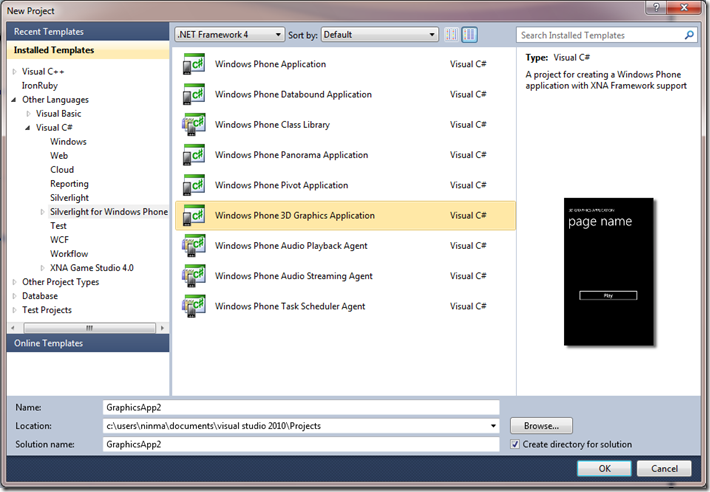Screen dimensions: 710x492
Task: Open the Installed Templates section
Action: [x=88, y=50]
